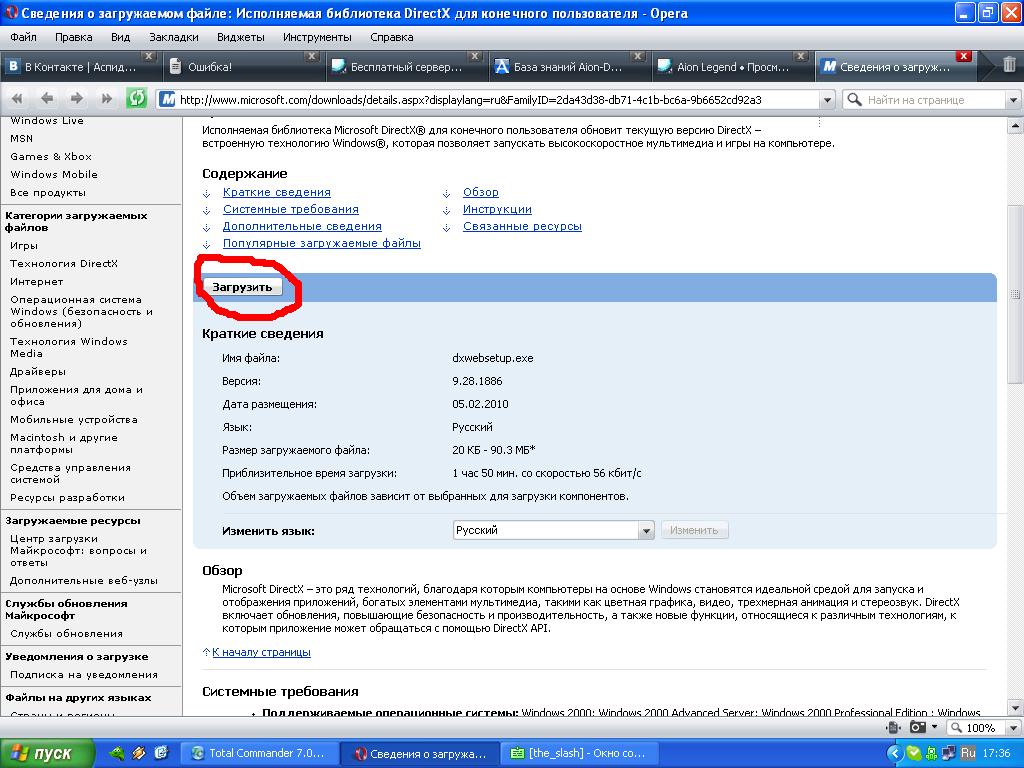Open the Правка menu
This screenshot has height=768, width=1024.
[x=74, y=37]
